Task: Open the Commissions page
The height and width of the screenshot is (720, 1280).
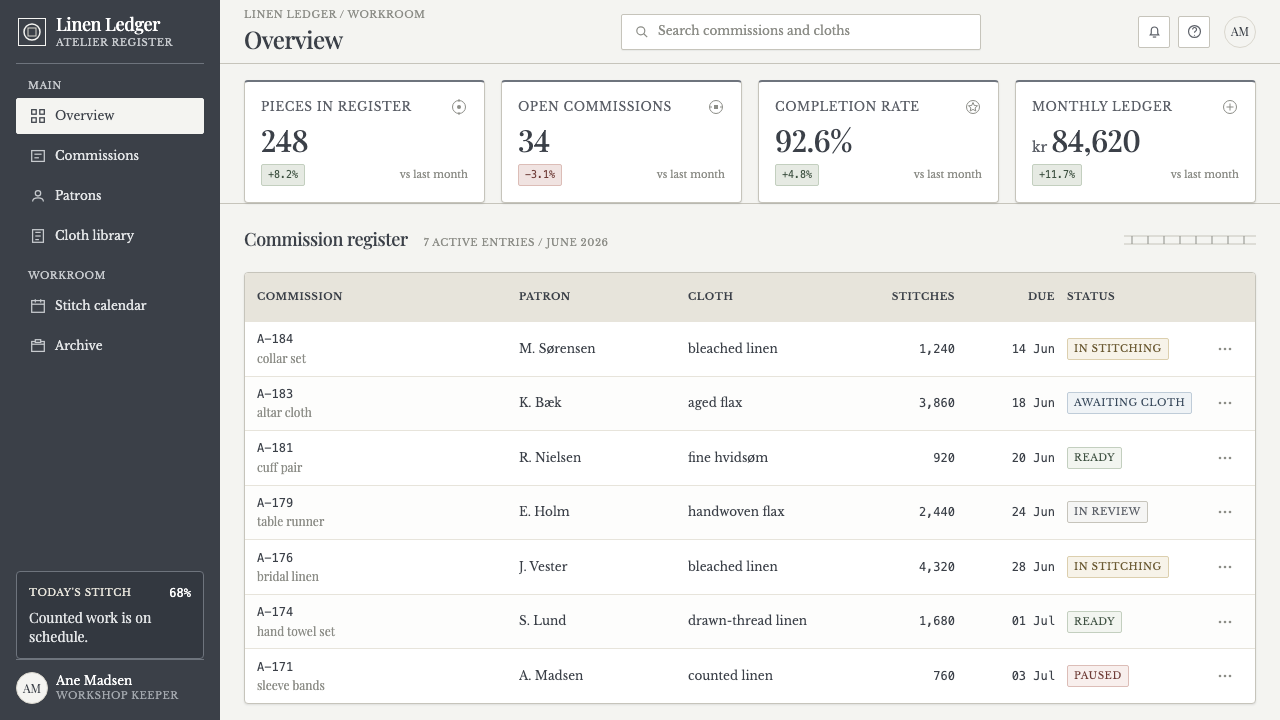Action: 110,156
